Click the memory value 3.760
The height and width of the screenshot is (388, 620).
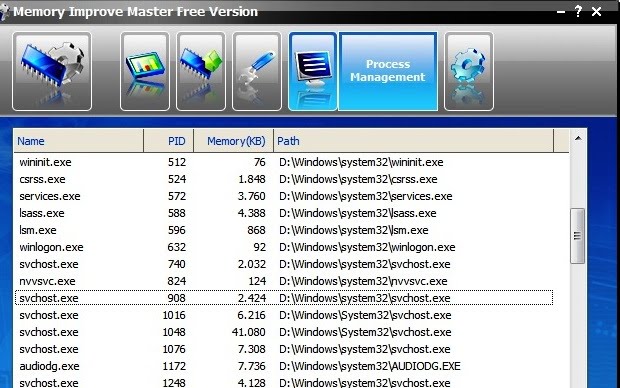click(x=251, y=196)
